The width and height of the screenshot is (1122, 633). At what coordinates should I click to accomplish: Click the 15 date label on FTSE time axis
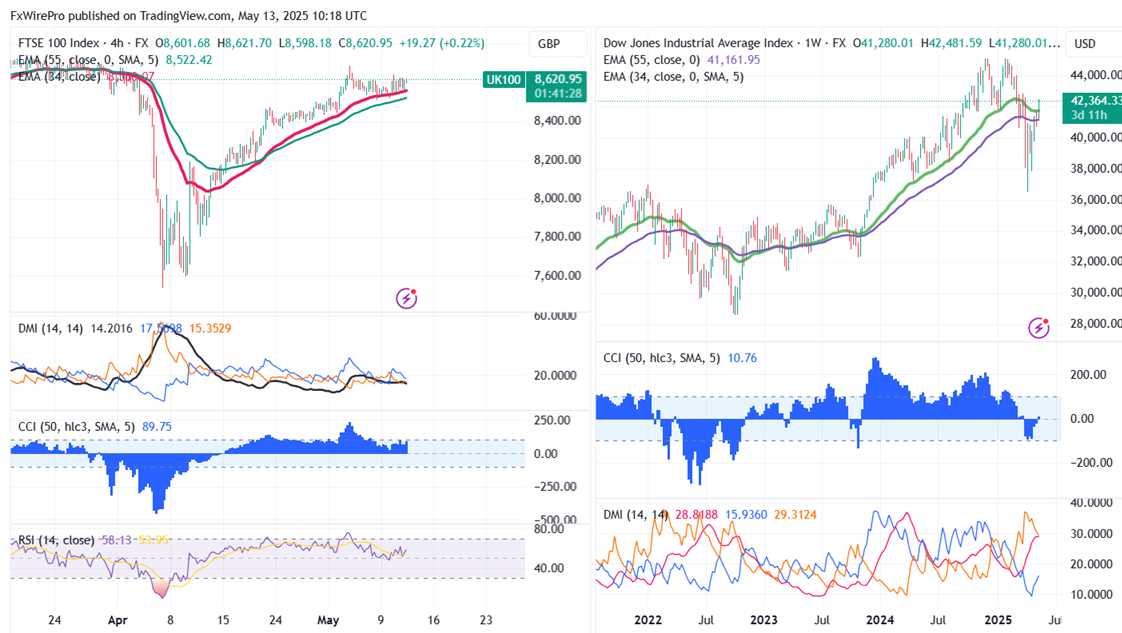[223, 620]
